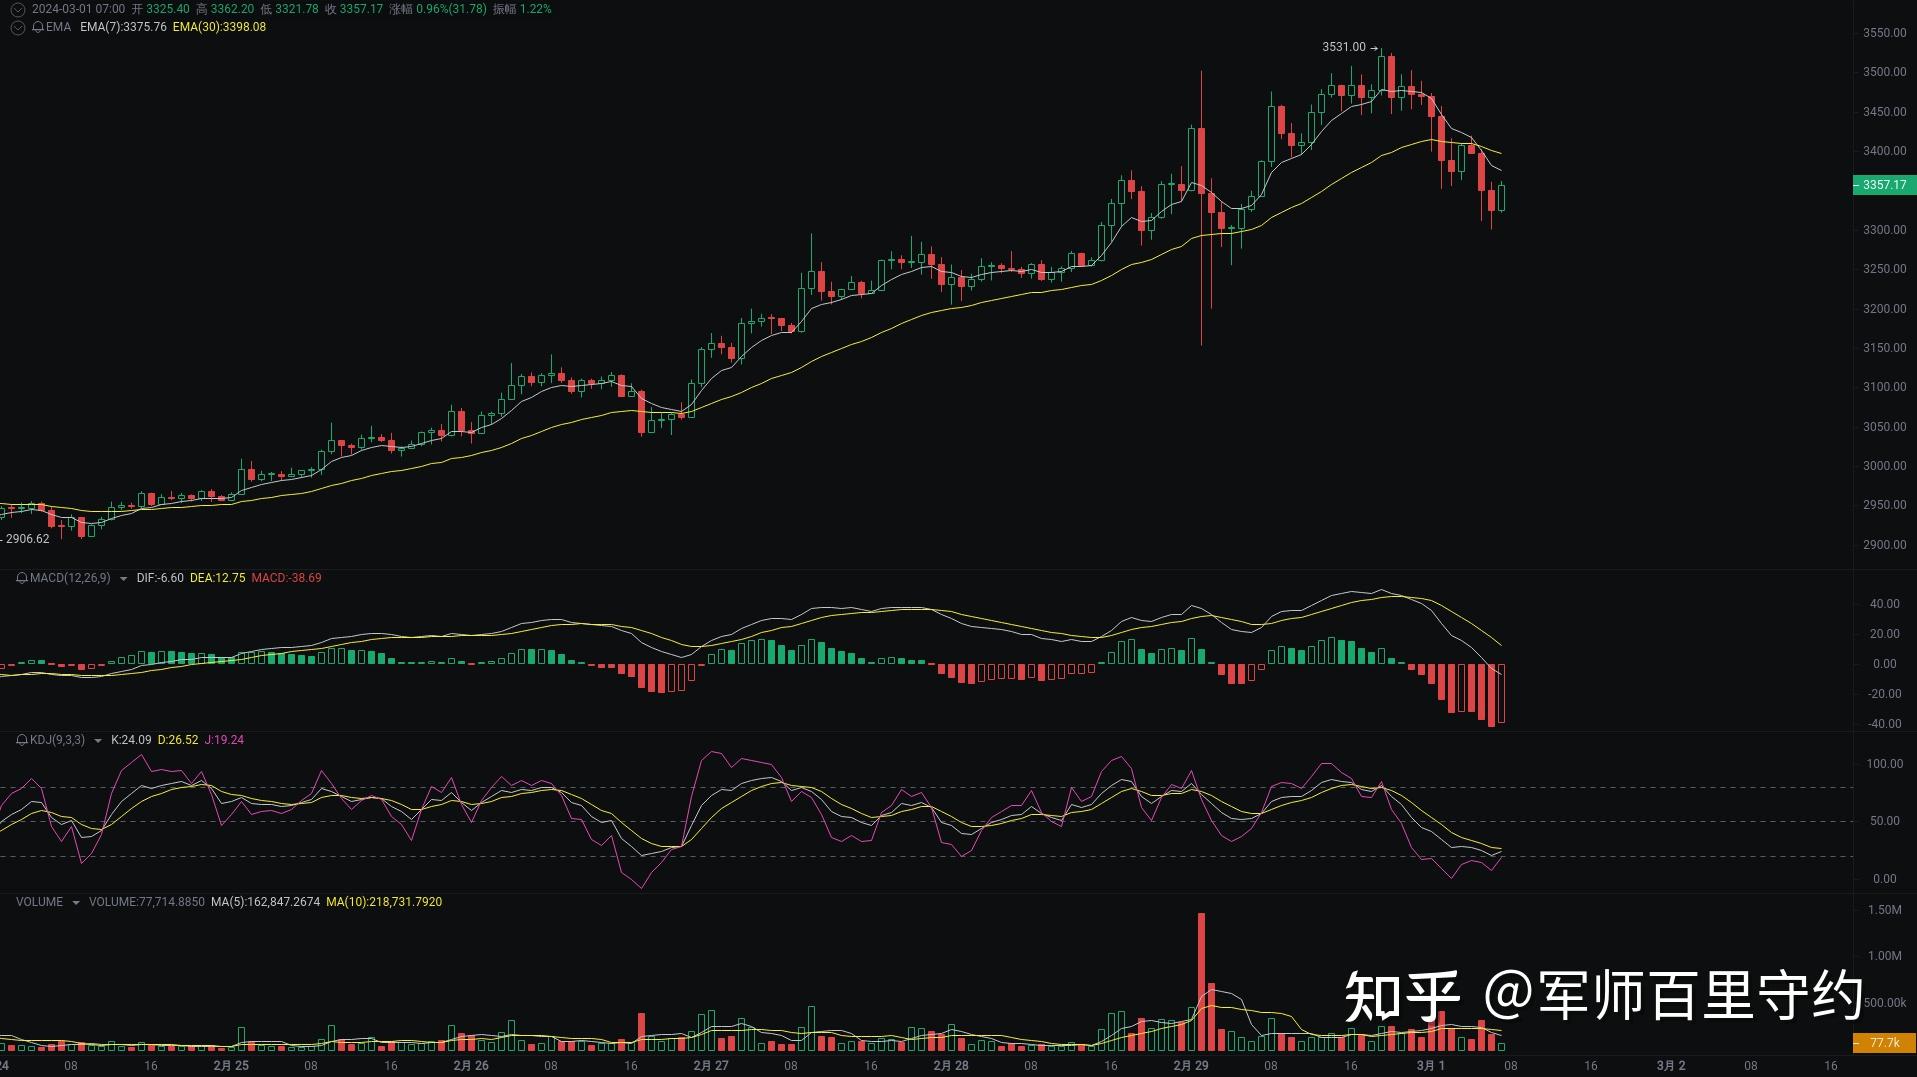Click the 2024-03-01 07:00 timestamp

pos(79,9)
